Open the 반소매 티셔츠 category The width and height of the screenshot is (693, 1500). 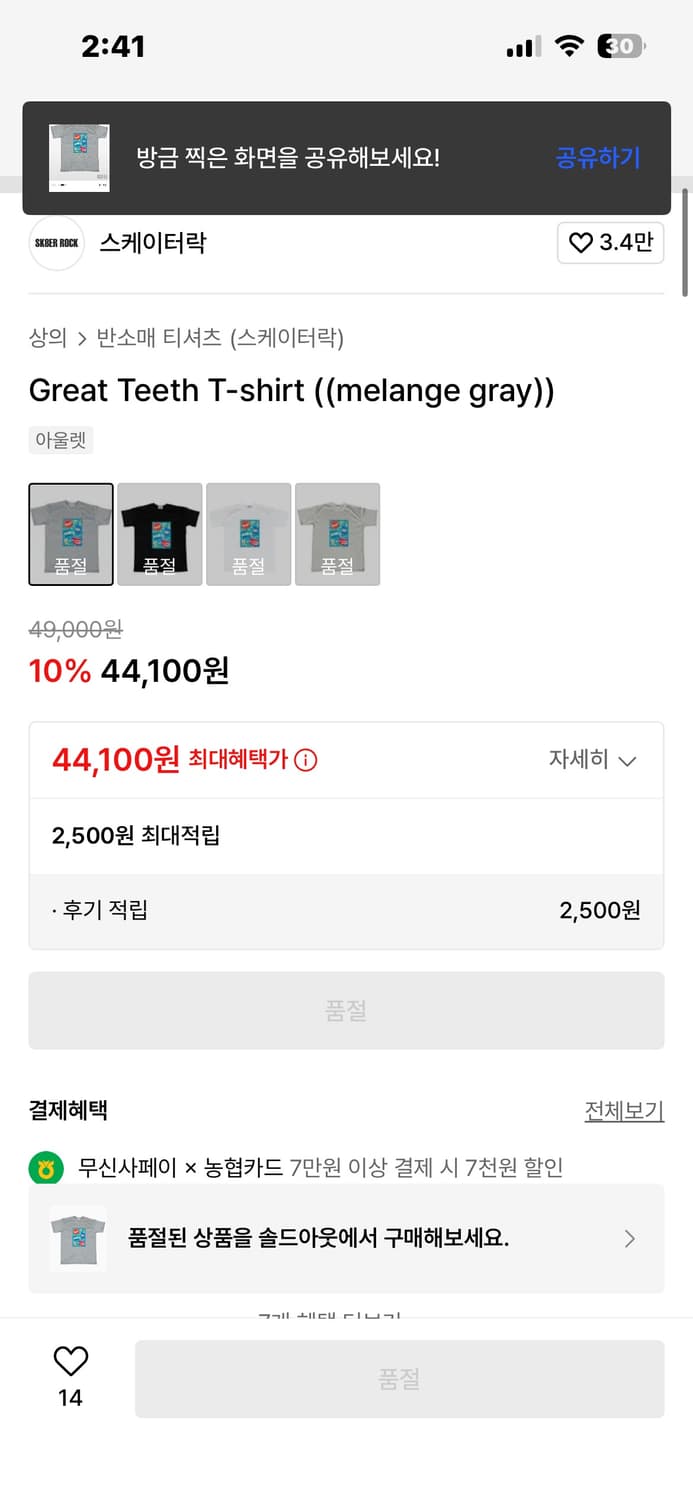click(x=156, y=340)
